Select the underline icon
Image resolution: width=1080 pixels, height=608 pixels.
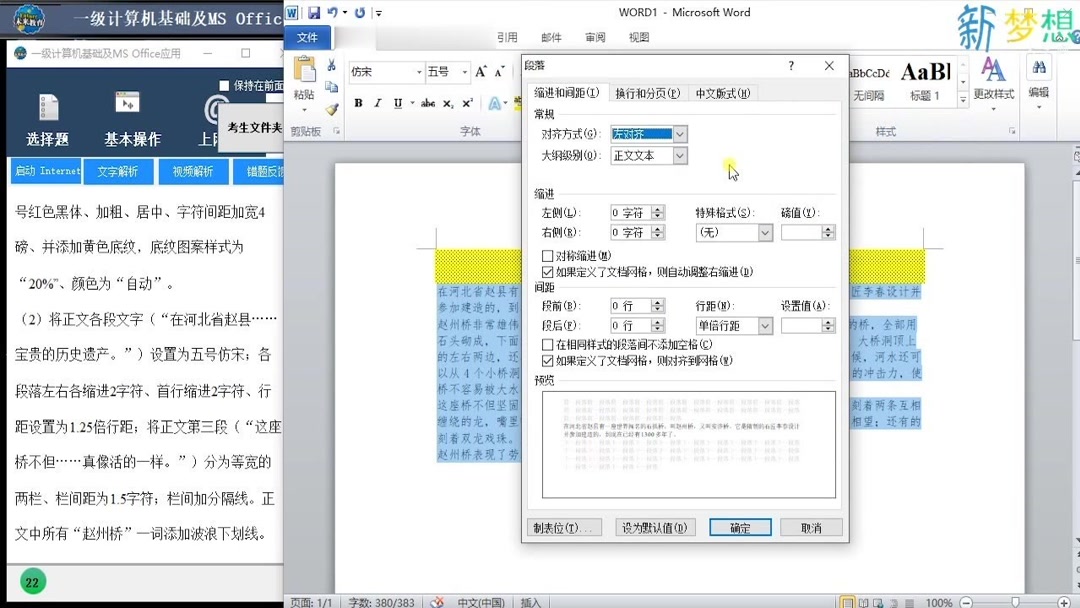point(397,102)
